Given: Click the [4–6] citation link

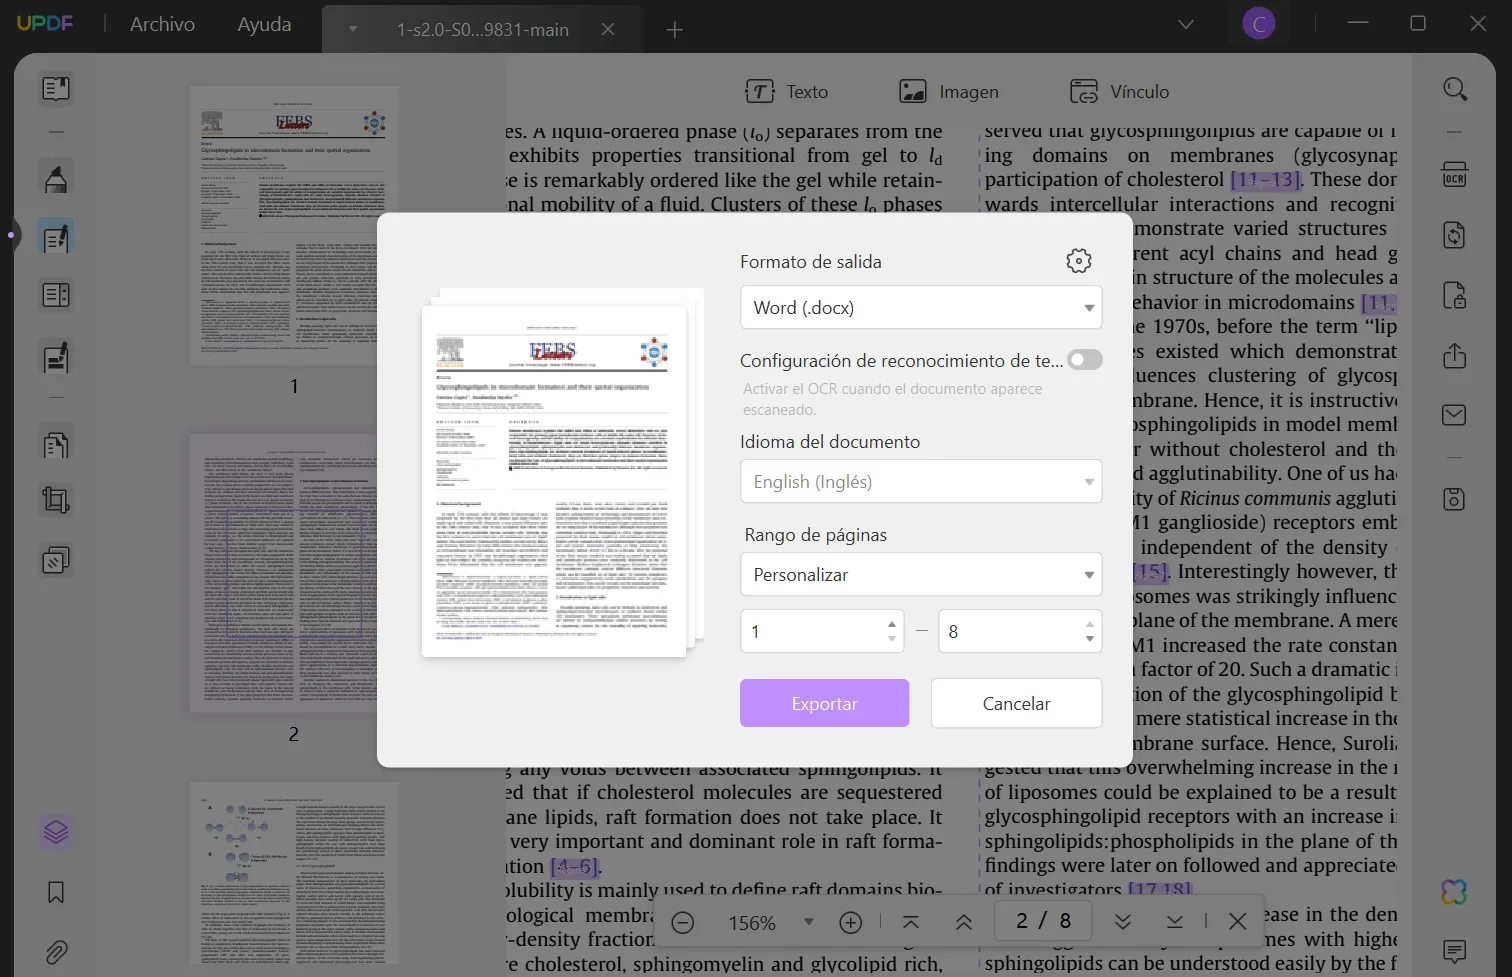Looking at the screenshot, I should click(575, 867).
